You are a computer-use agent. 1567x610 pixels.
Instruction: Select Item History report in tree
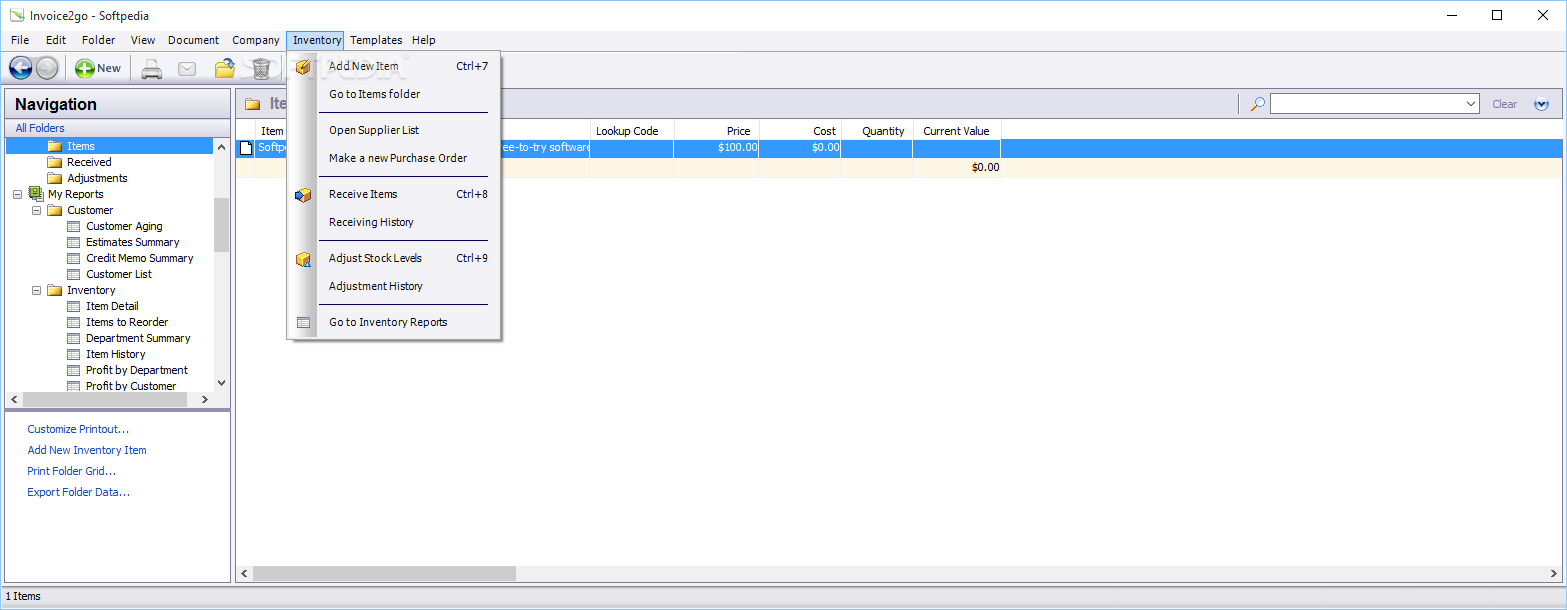pyautogui.click(x=115, y=354)
